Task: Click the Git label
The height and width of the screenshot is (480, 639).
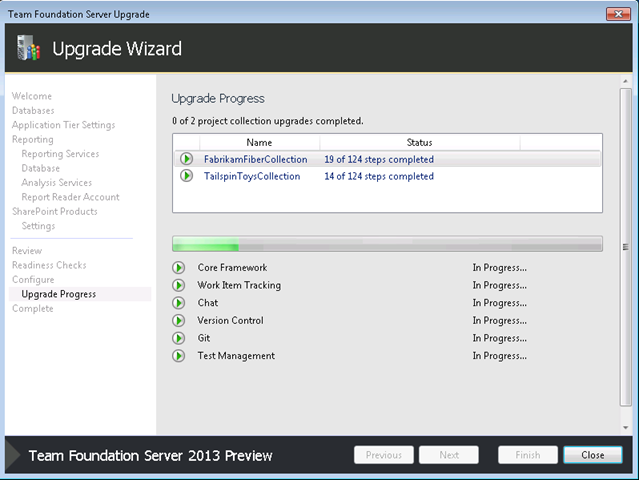Action: pyautogui.click(x=204, y=338)
